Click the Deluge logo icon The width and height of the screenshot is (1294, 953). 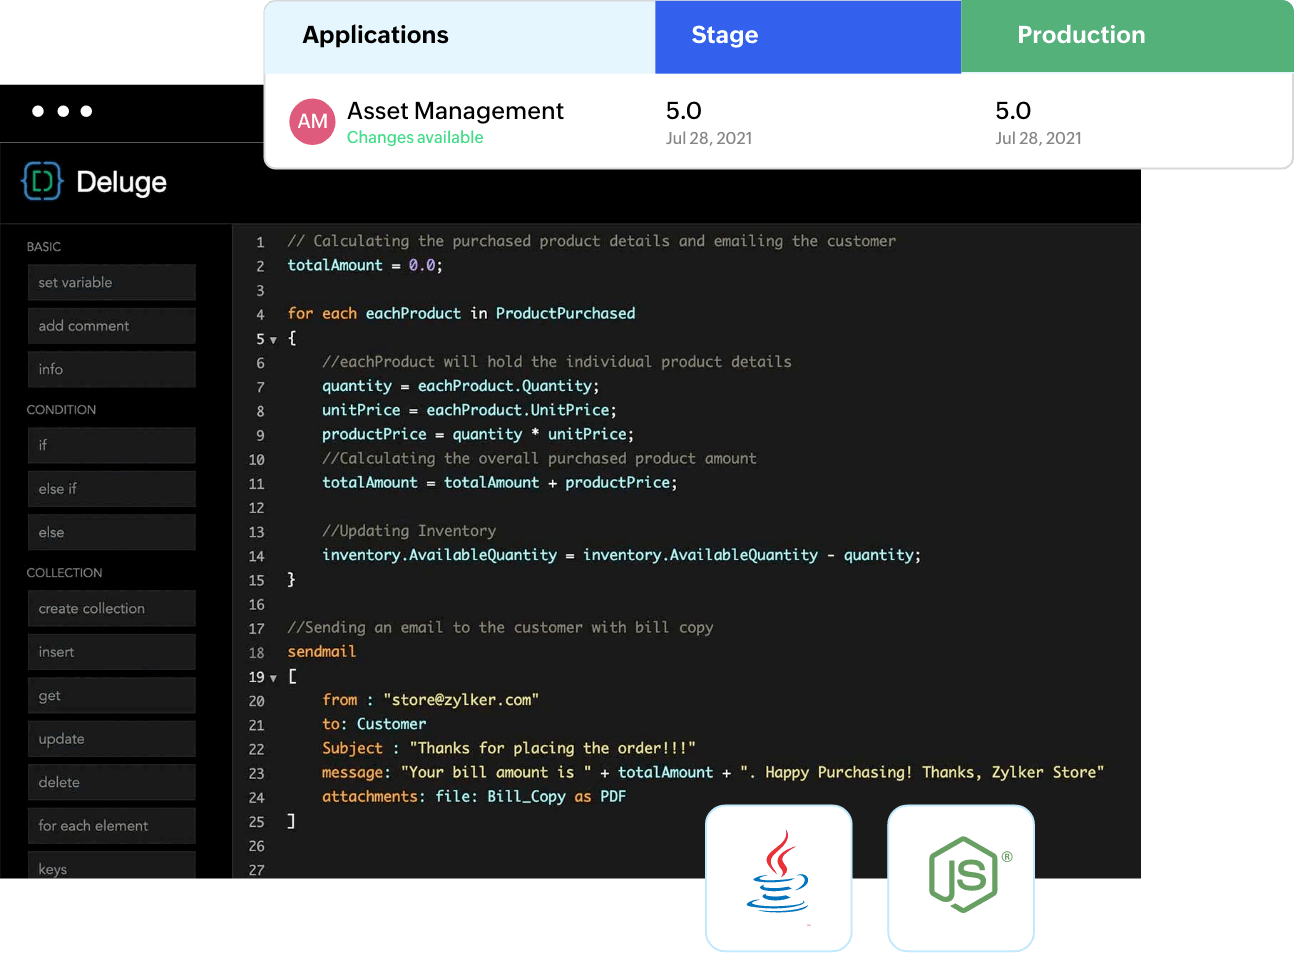42,181
